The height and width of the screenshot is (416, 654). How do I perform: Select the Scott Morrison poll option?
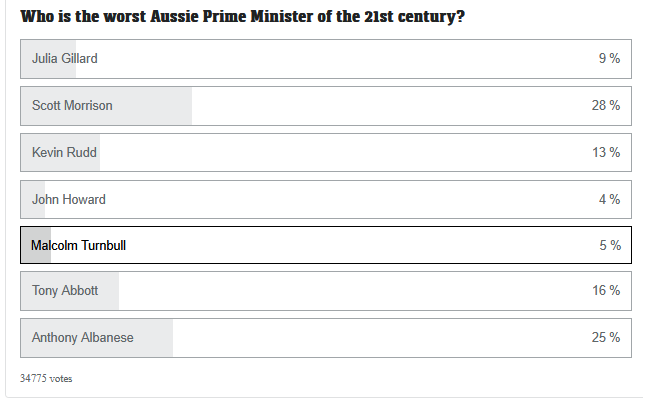point(326,106)
